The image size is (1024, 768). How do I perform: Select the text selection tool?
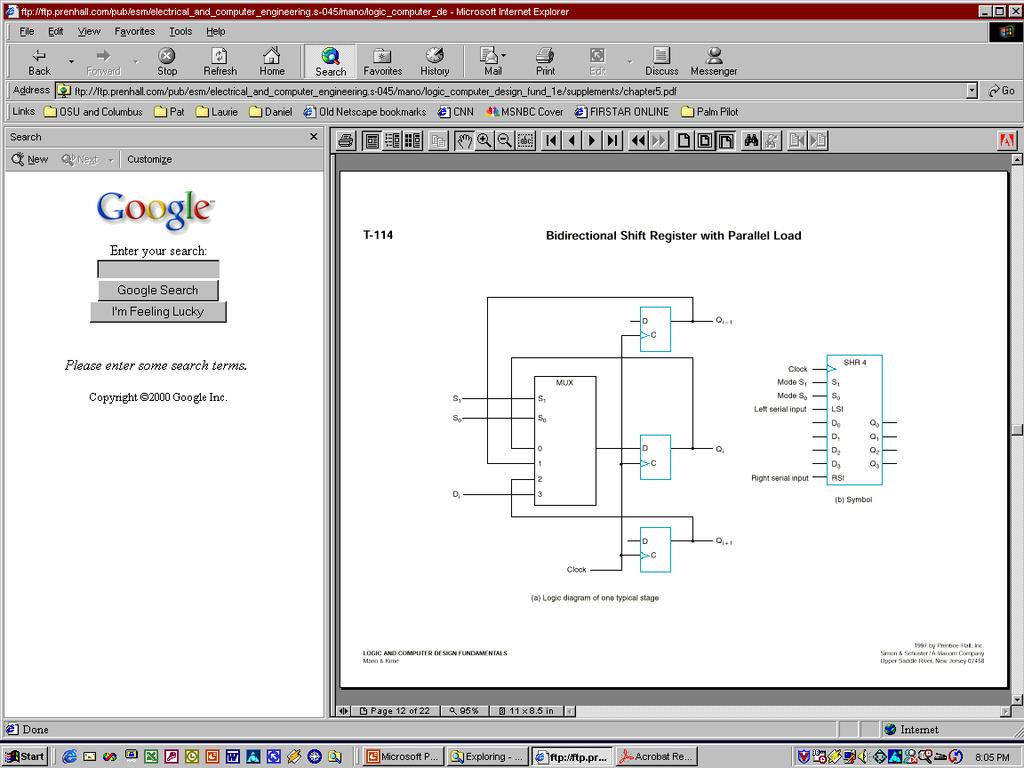pyautogui.click(x=526, y=141)
